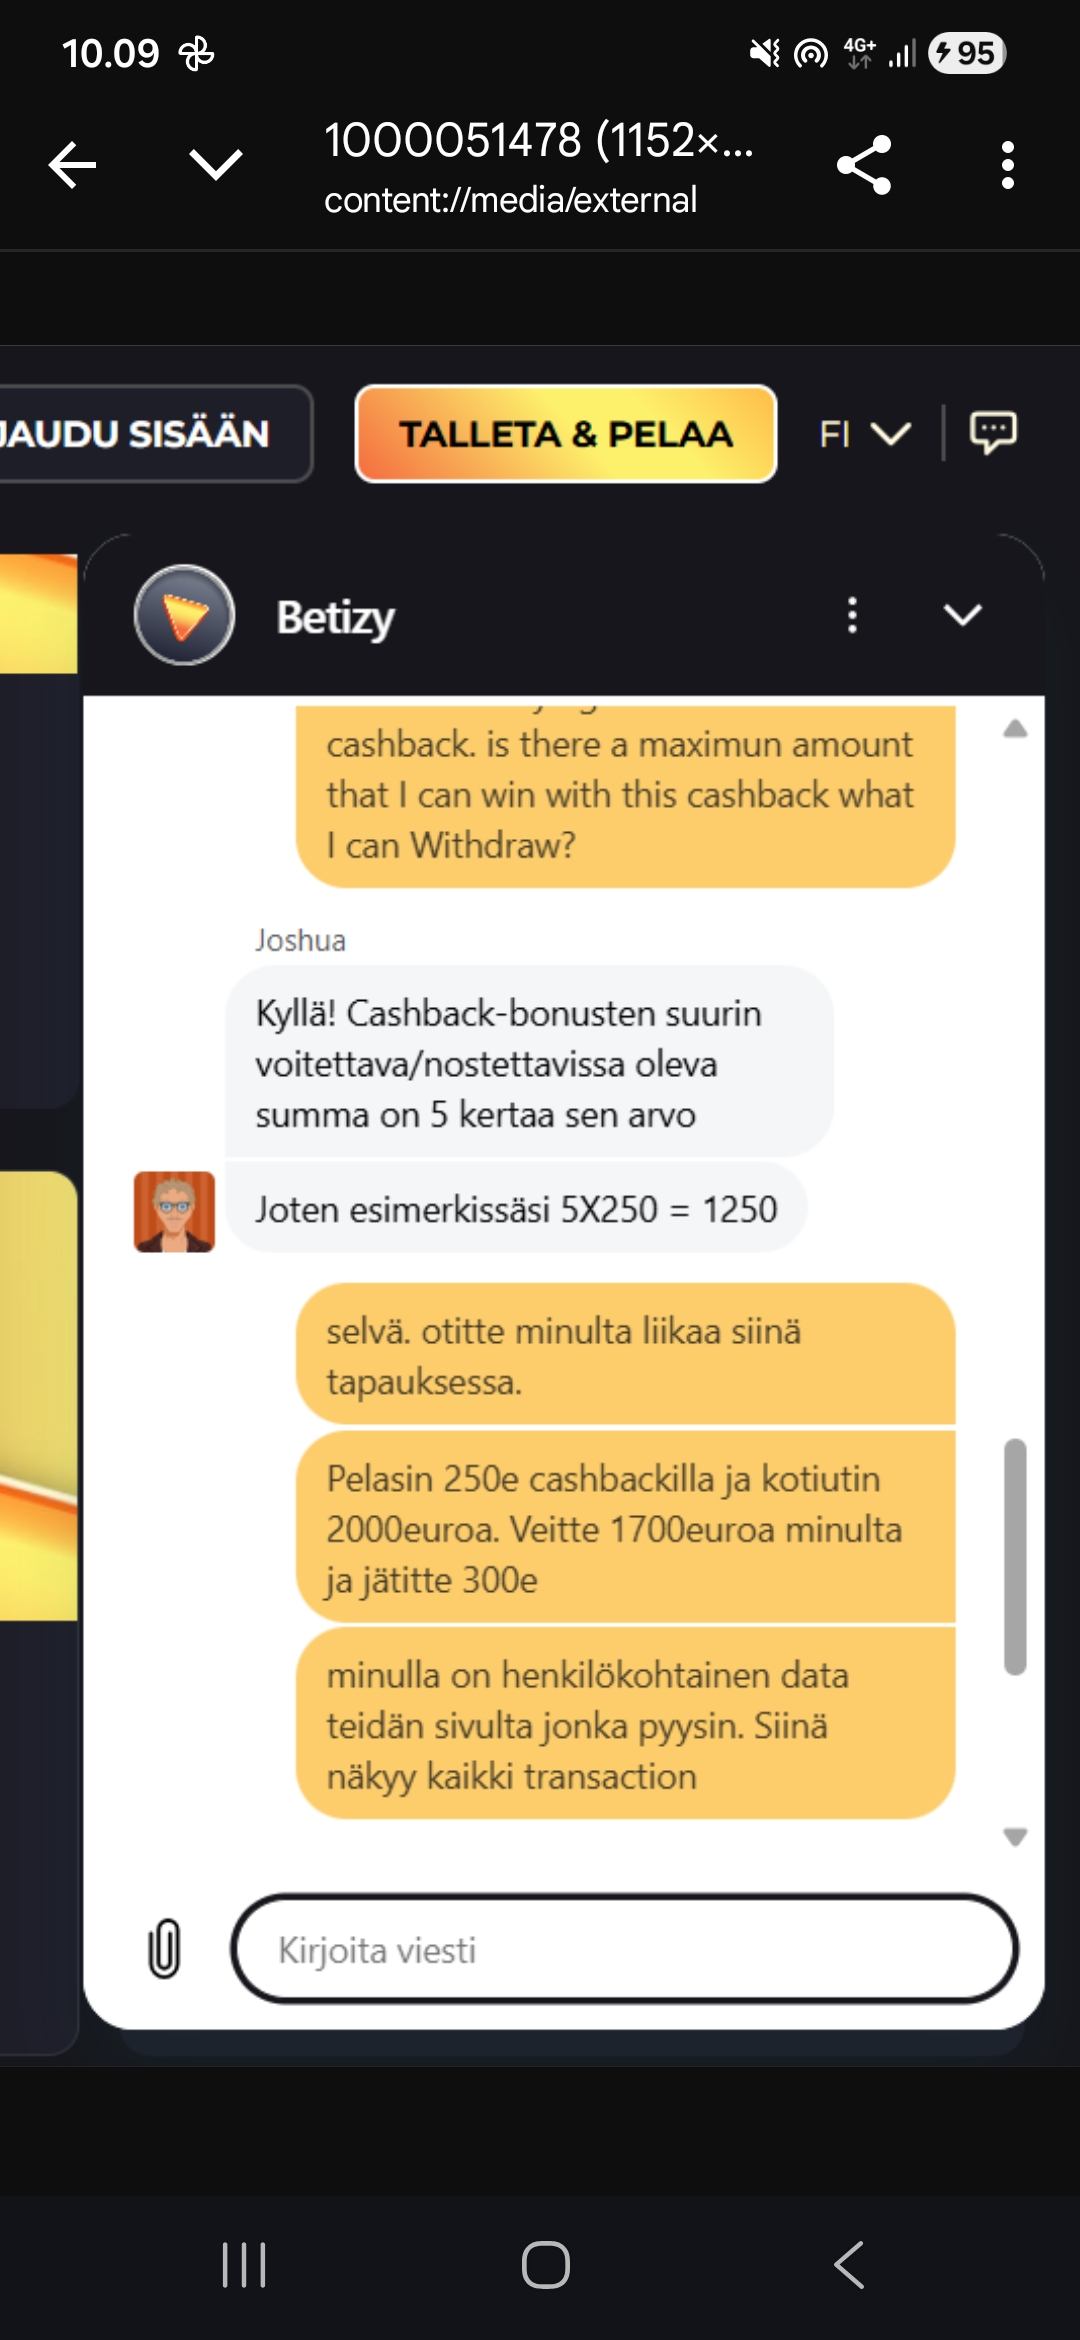Open chat options three-dot menu
Screen dimensions: 1080x2340
852,615
